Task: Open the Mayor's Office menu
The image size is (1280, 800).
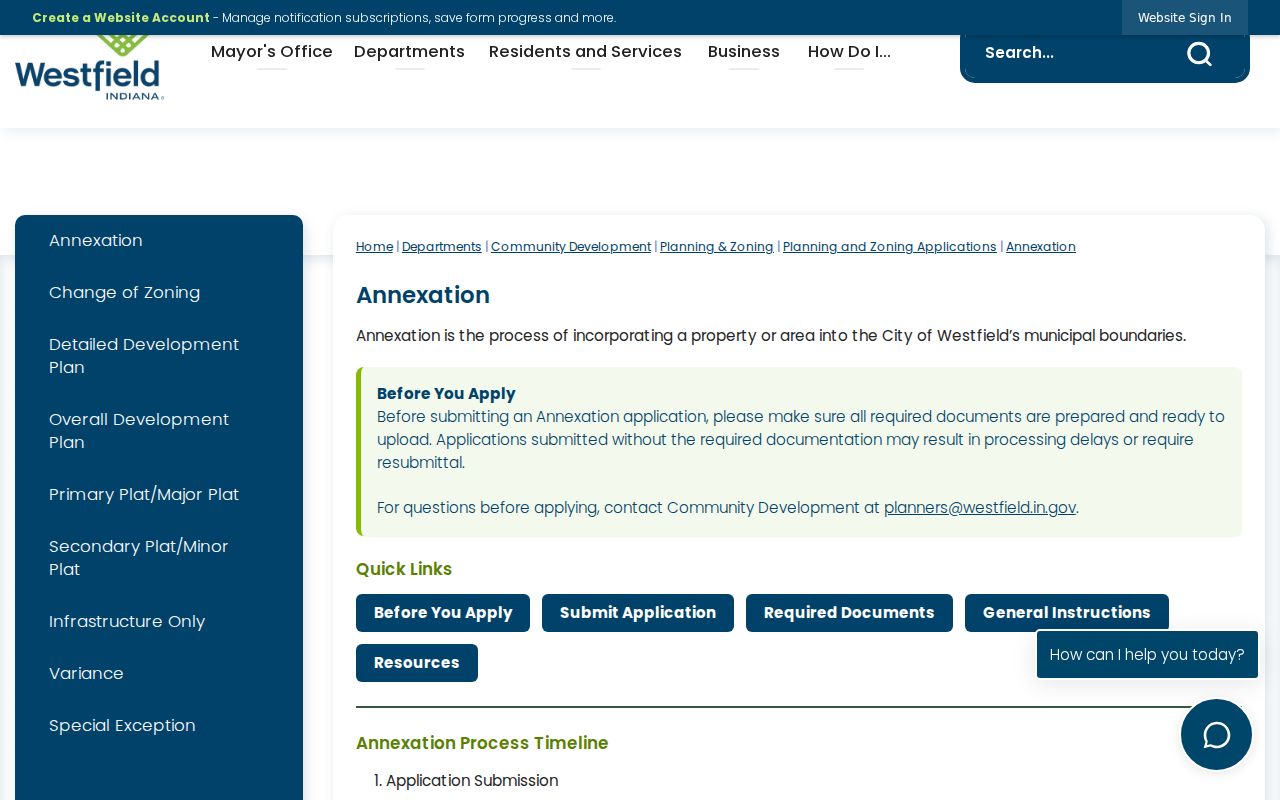Action: (271, 52)
